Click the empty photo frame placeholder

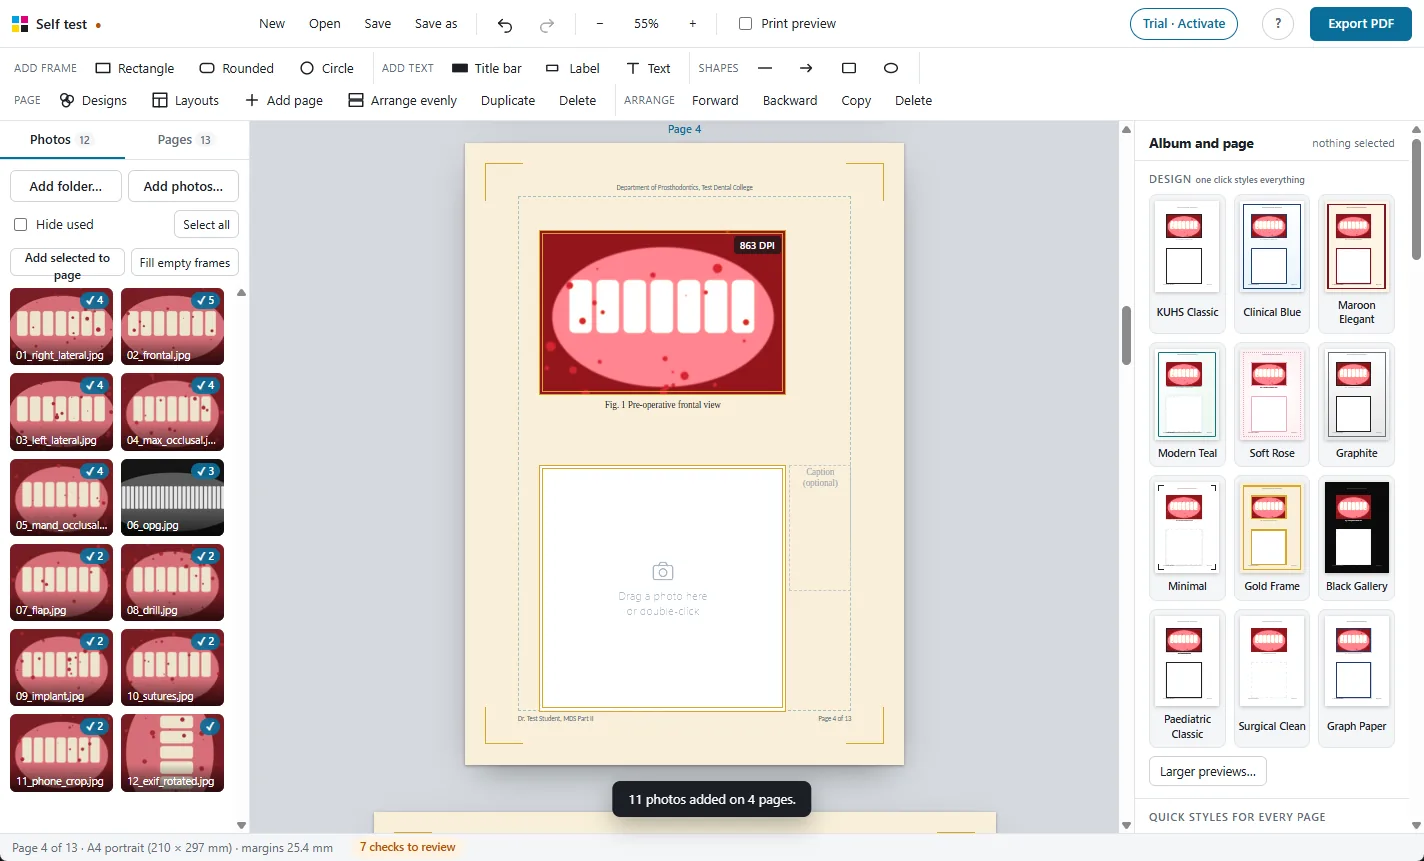[662, 587]
